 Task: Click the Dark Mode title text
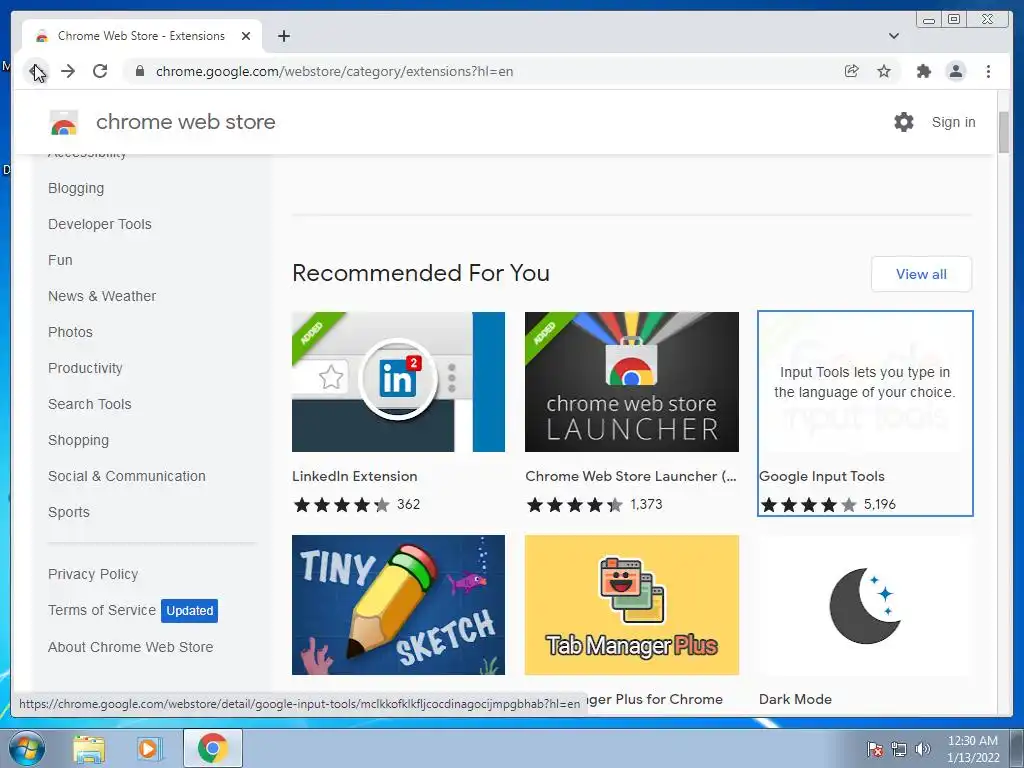pos(795,699)
